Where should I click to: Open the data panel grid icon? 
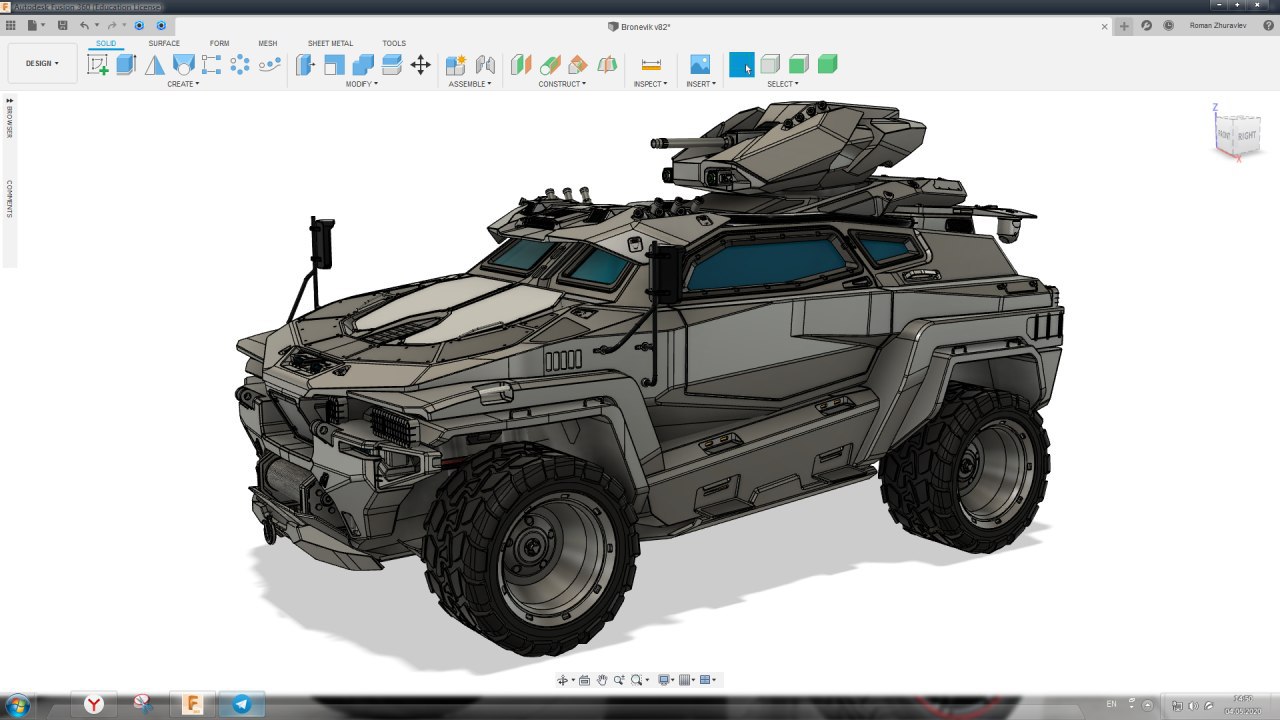[x=11, y=25]
